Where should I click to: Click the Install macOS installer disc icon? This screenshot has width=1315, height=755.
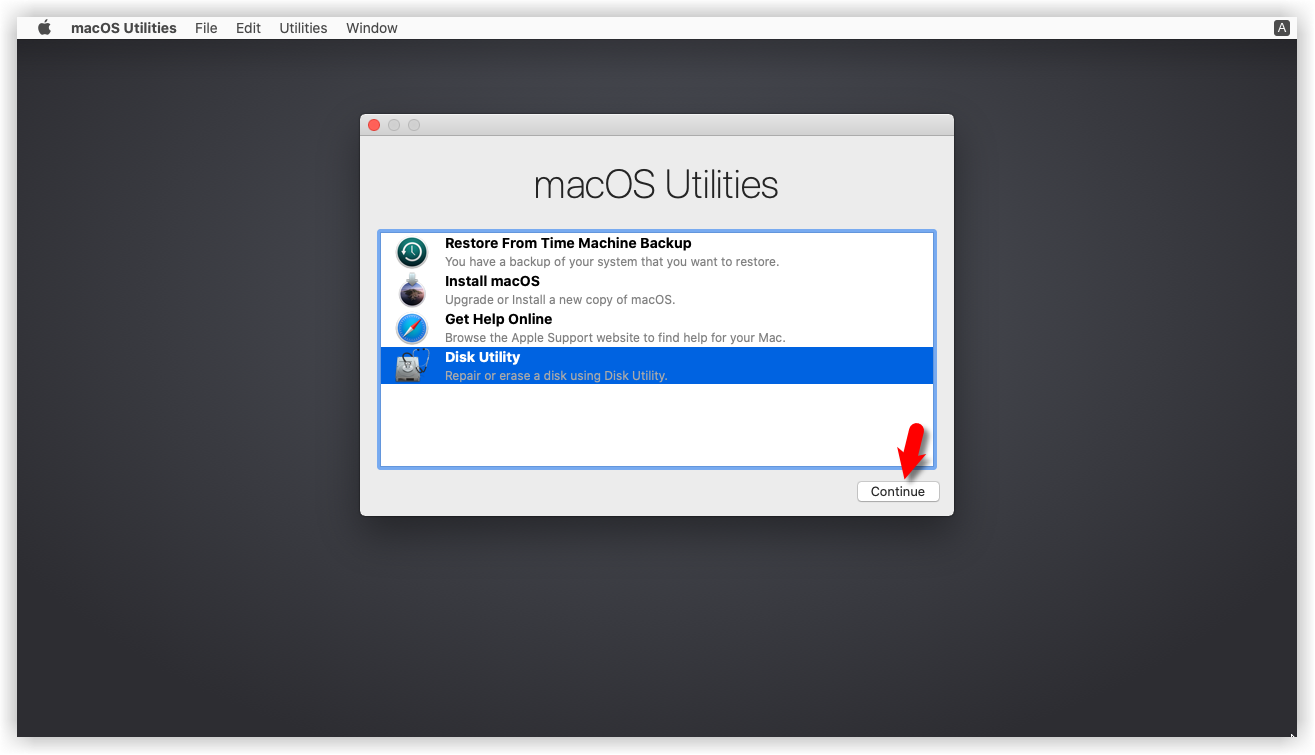(x=411, y=289)
